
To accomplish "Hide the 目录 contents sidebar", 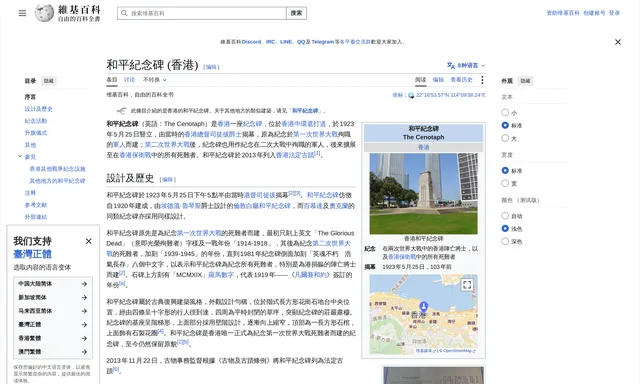I will pos(49,81).
